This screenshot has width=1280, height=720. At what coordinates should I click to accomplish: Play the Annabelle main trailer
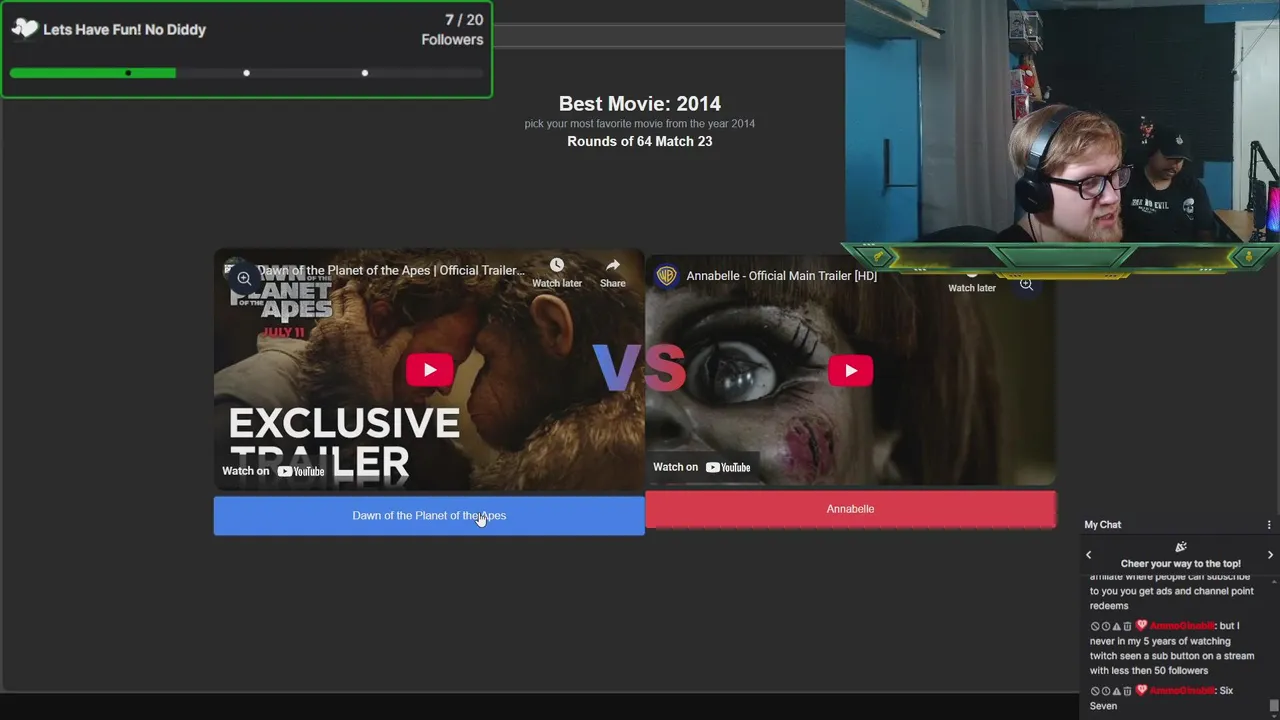(850, 370)
